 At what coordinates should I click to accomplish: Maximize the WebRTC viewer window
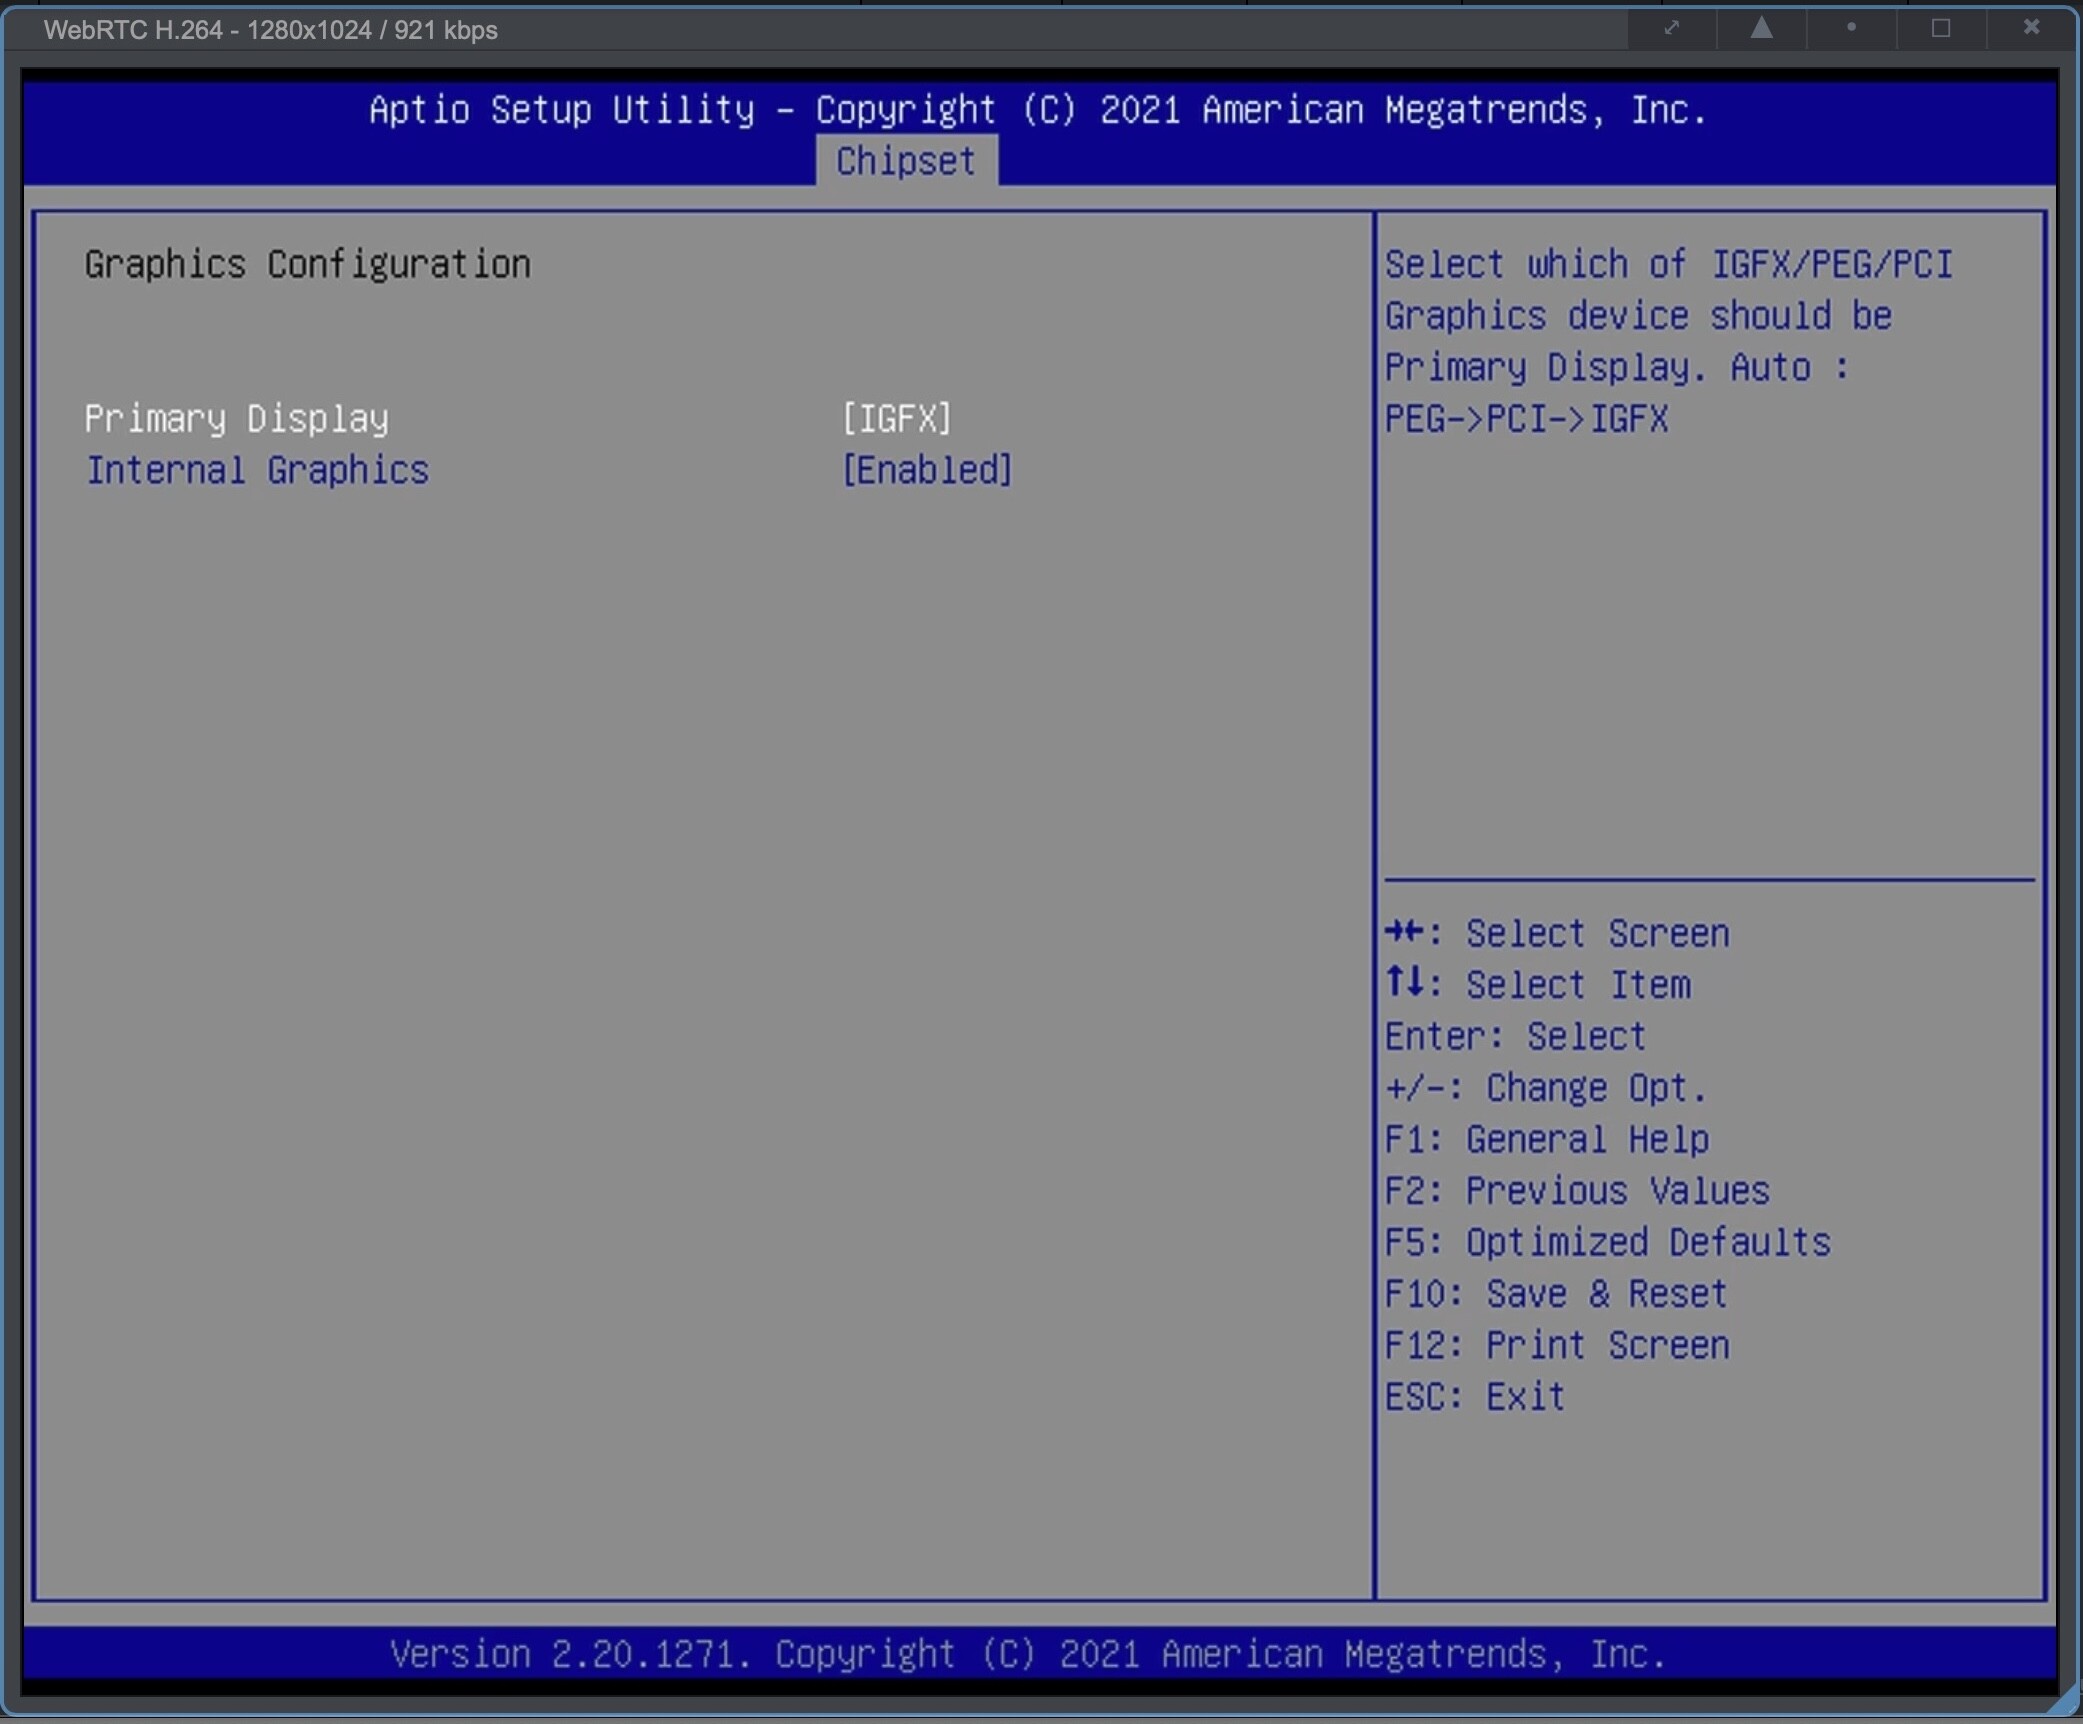1941,28
